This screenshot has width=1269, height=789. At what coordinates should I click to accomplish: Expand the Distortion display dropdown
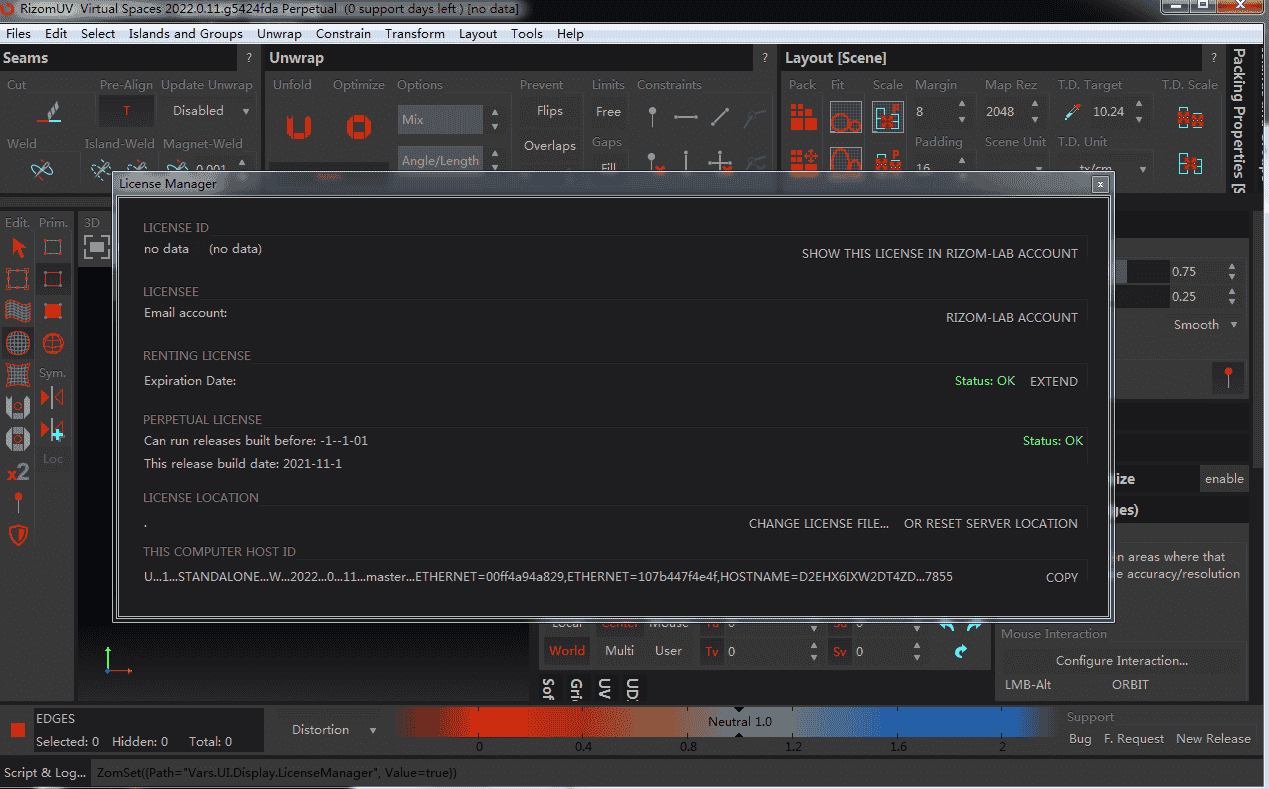(333, 730)
